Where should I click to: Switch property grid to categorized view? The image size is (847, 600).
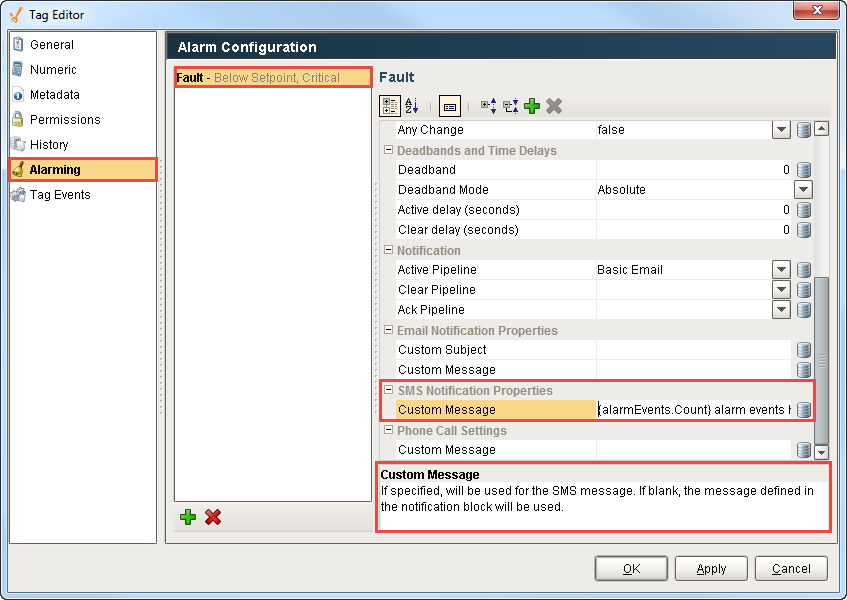[391, 106]
